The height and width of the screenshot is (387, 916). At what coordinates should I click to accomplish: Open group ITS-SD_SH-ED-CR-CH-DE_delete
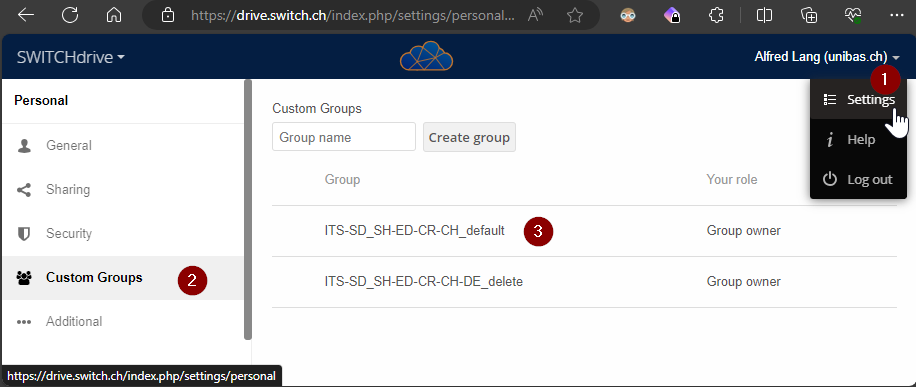pyautogui.click(x=424, y=282)
